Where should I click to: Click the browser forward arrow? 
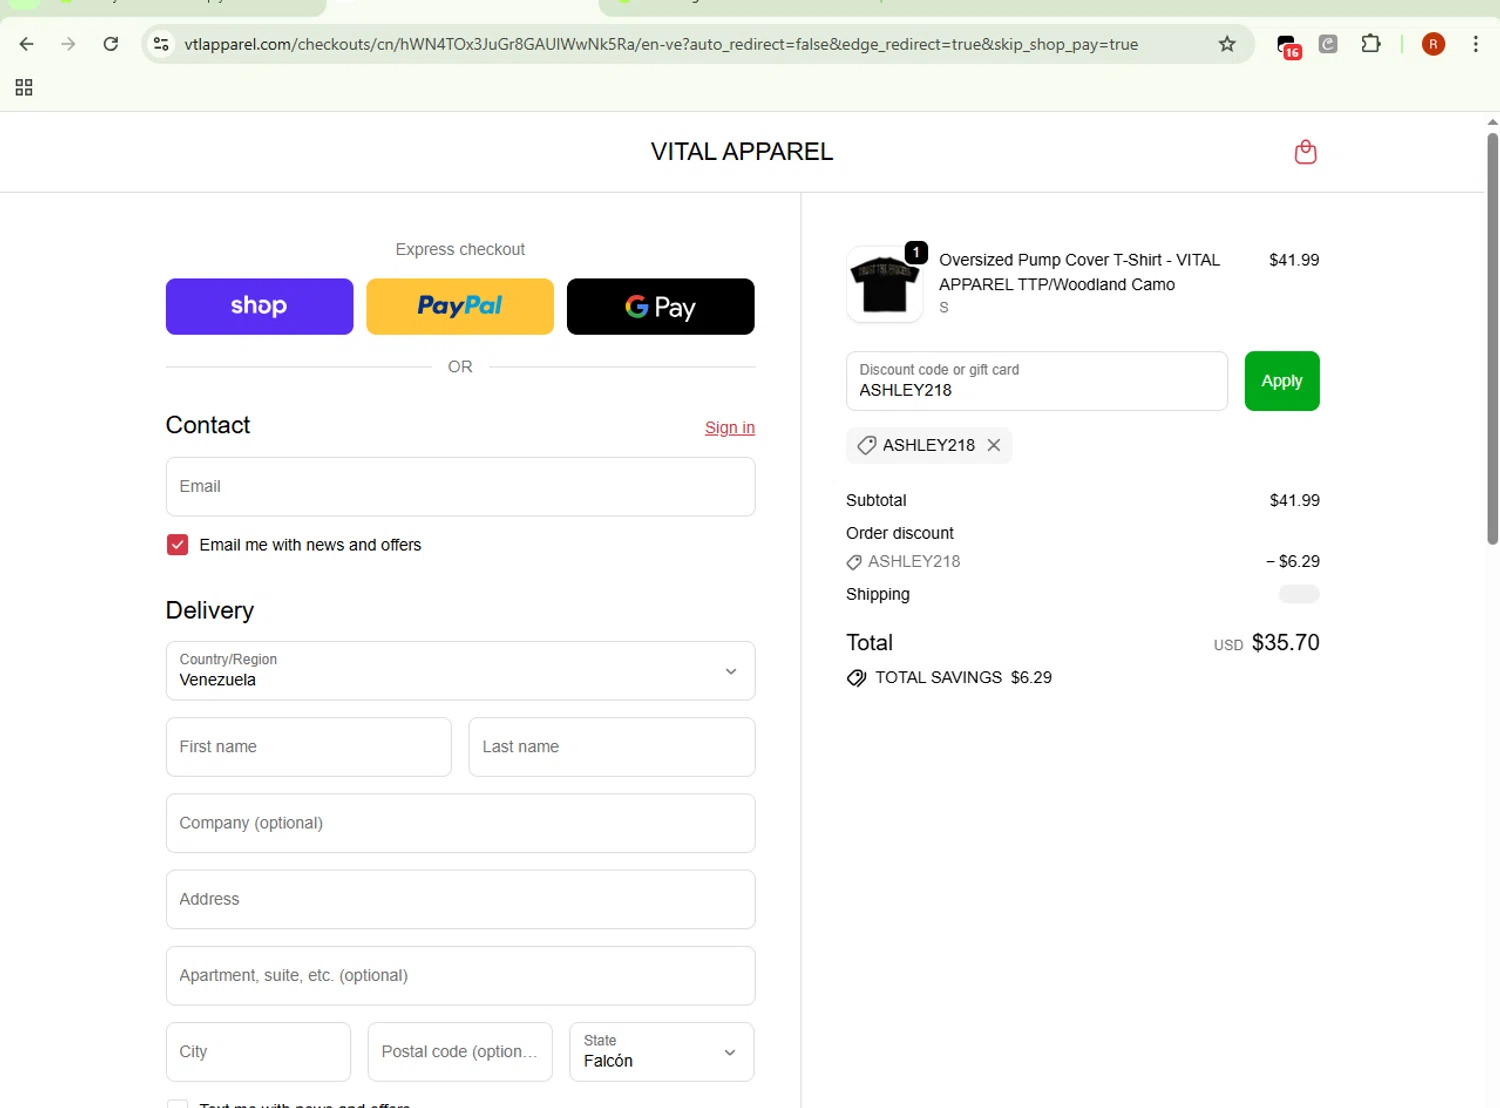coord(68,44)
